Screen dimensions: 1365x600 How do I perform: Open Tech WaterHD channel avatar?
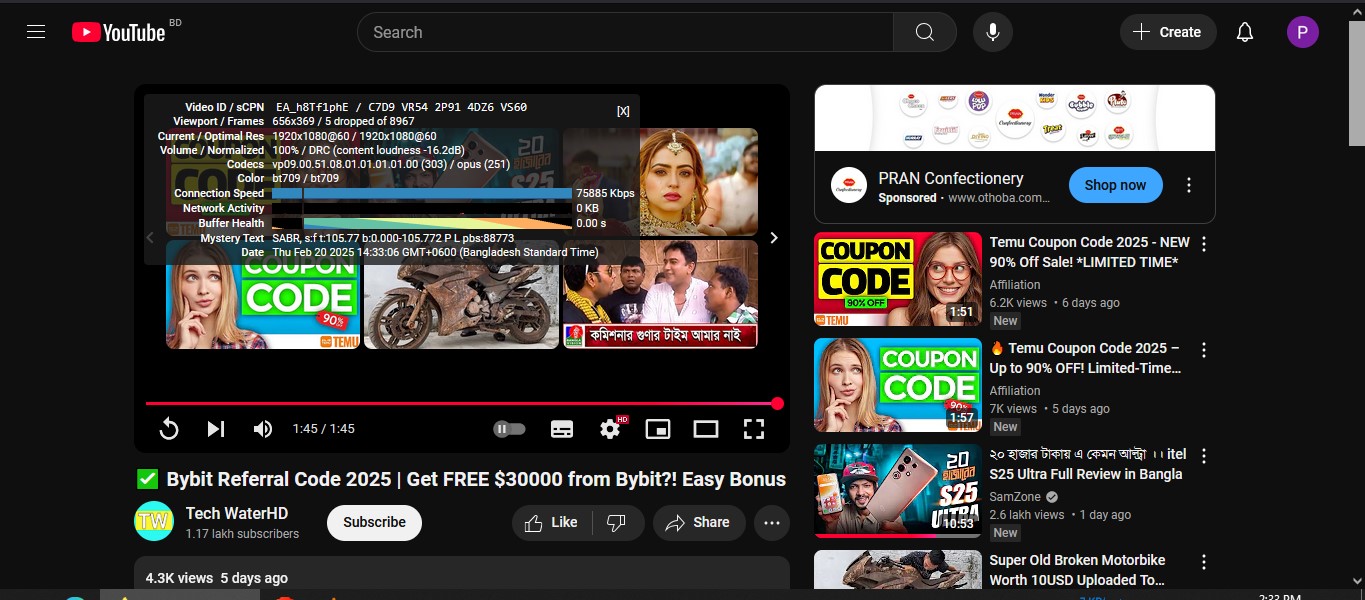pos(154,521)
